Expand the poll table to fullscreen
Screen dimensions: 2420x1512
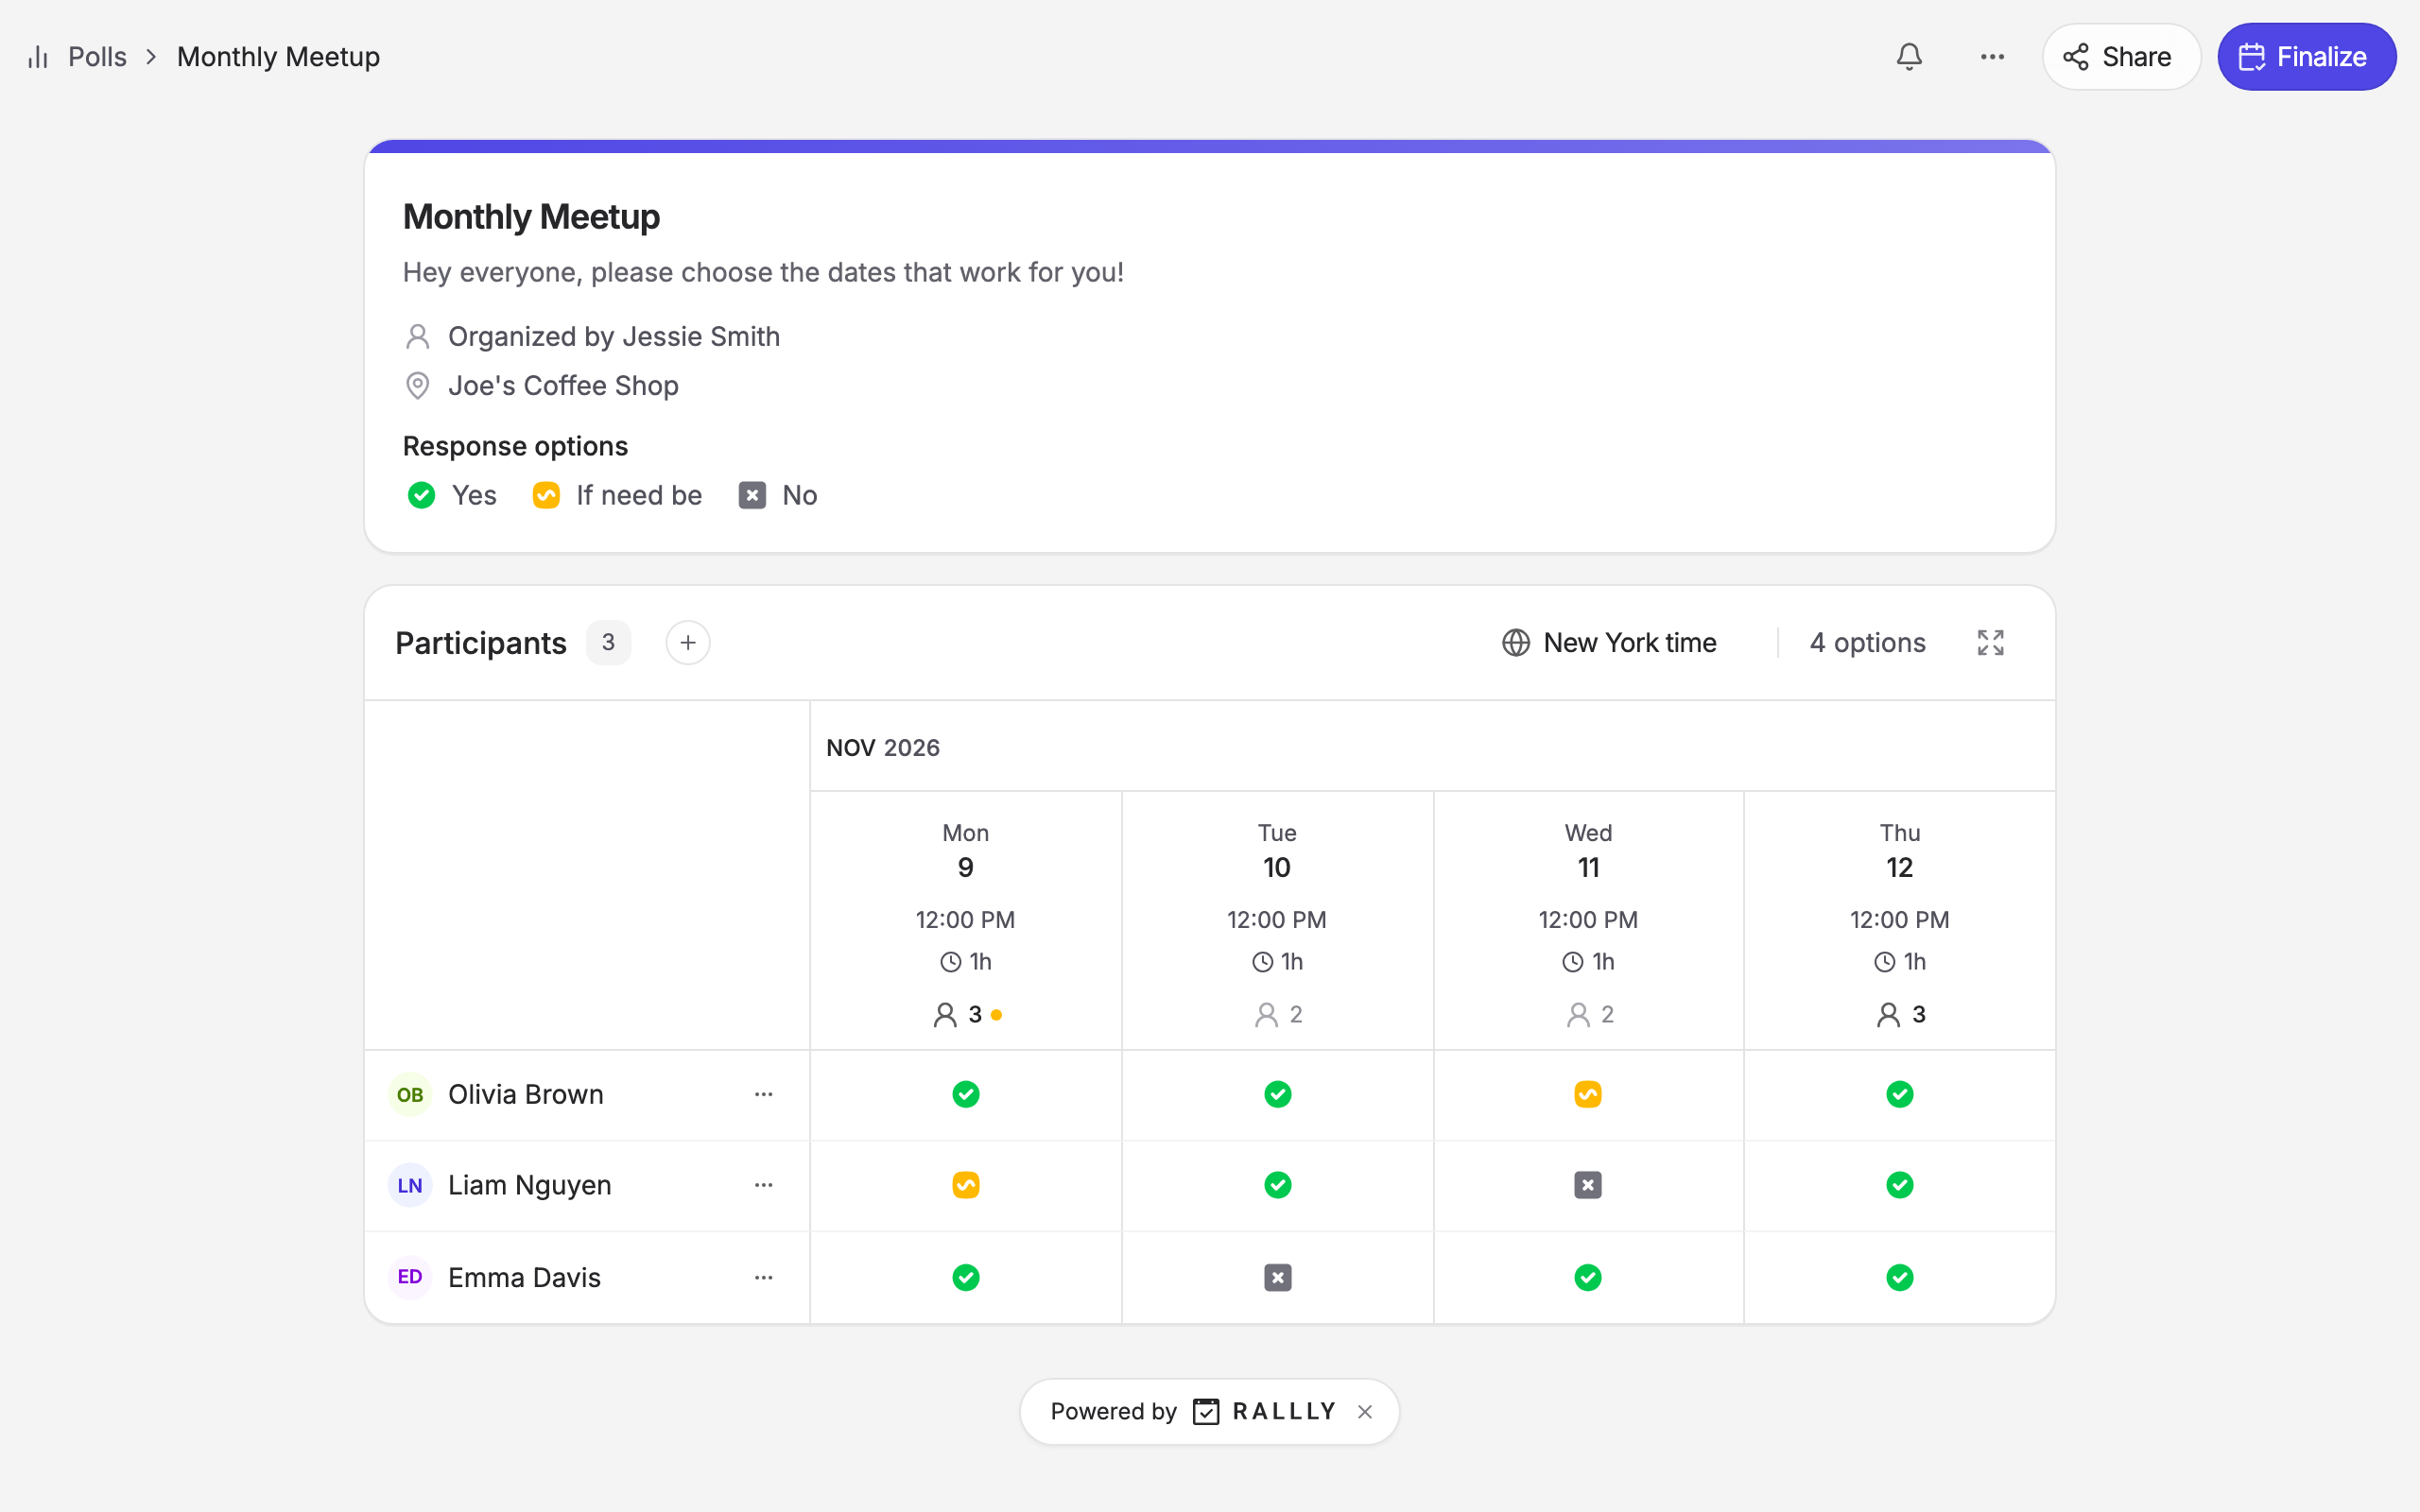click(x=1990, y=642)
